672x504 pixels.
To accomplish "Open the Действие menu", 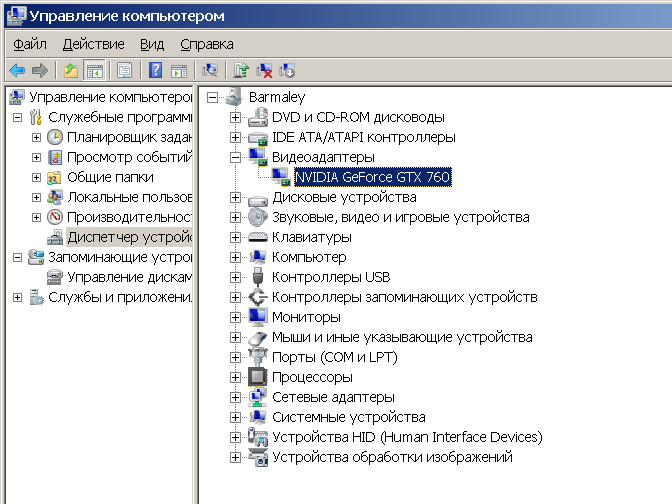I will (x=93, y=44).
